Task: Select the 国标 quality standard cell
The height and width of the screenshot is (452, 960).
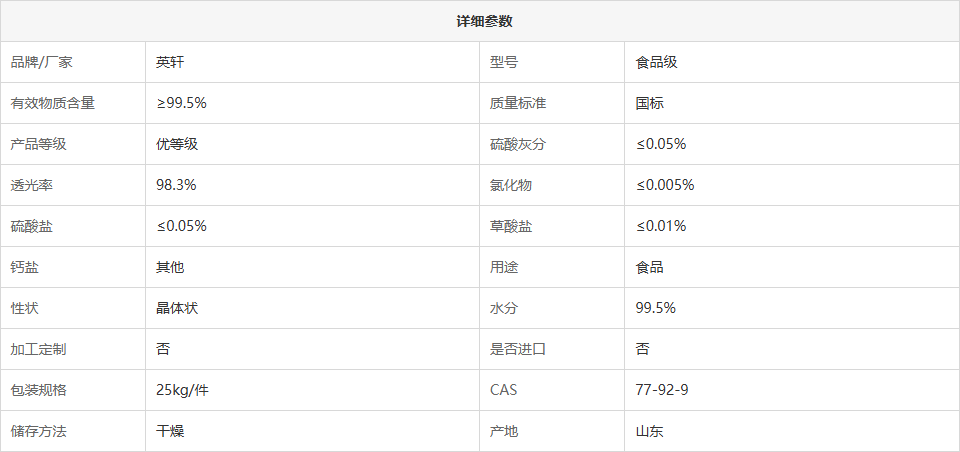Action: pyautogui.click(x=650, y=104)
